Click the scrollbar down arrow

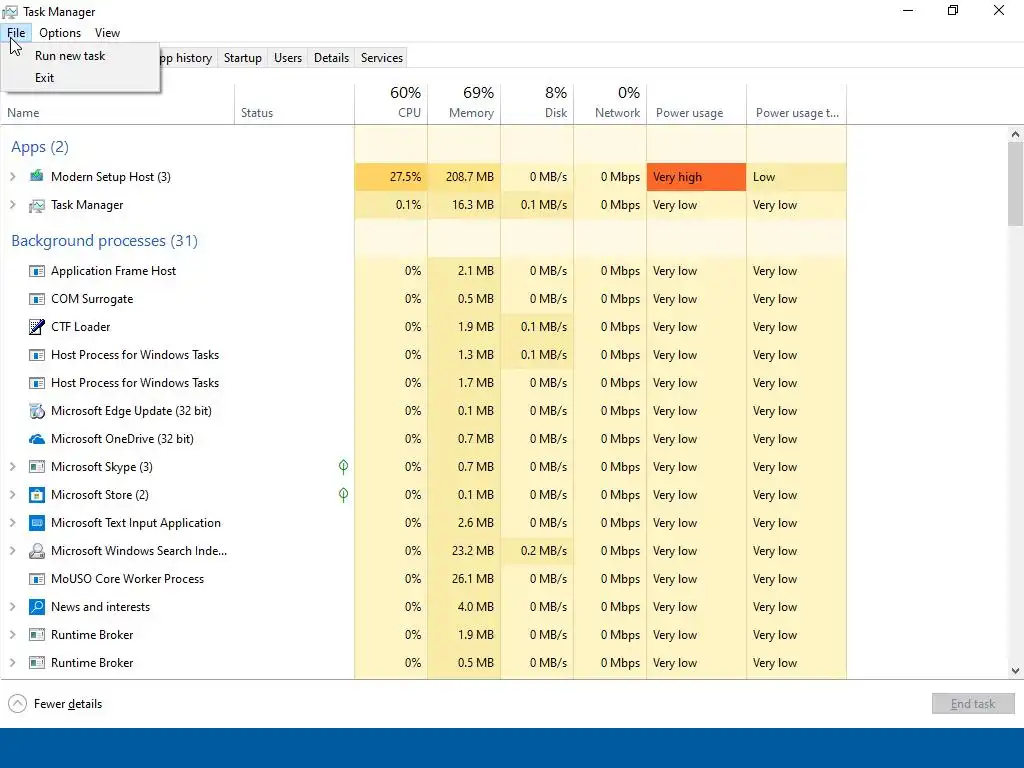[x=1015, y=671]
